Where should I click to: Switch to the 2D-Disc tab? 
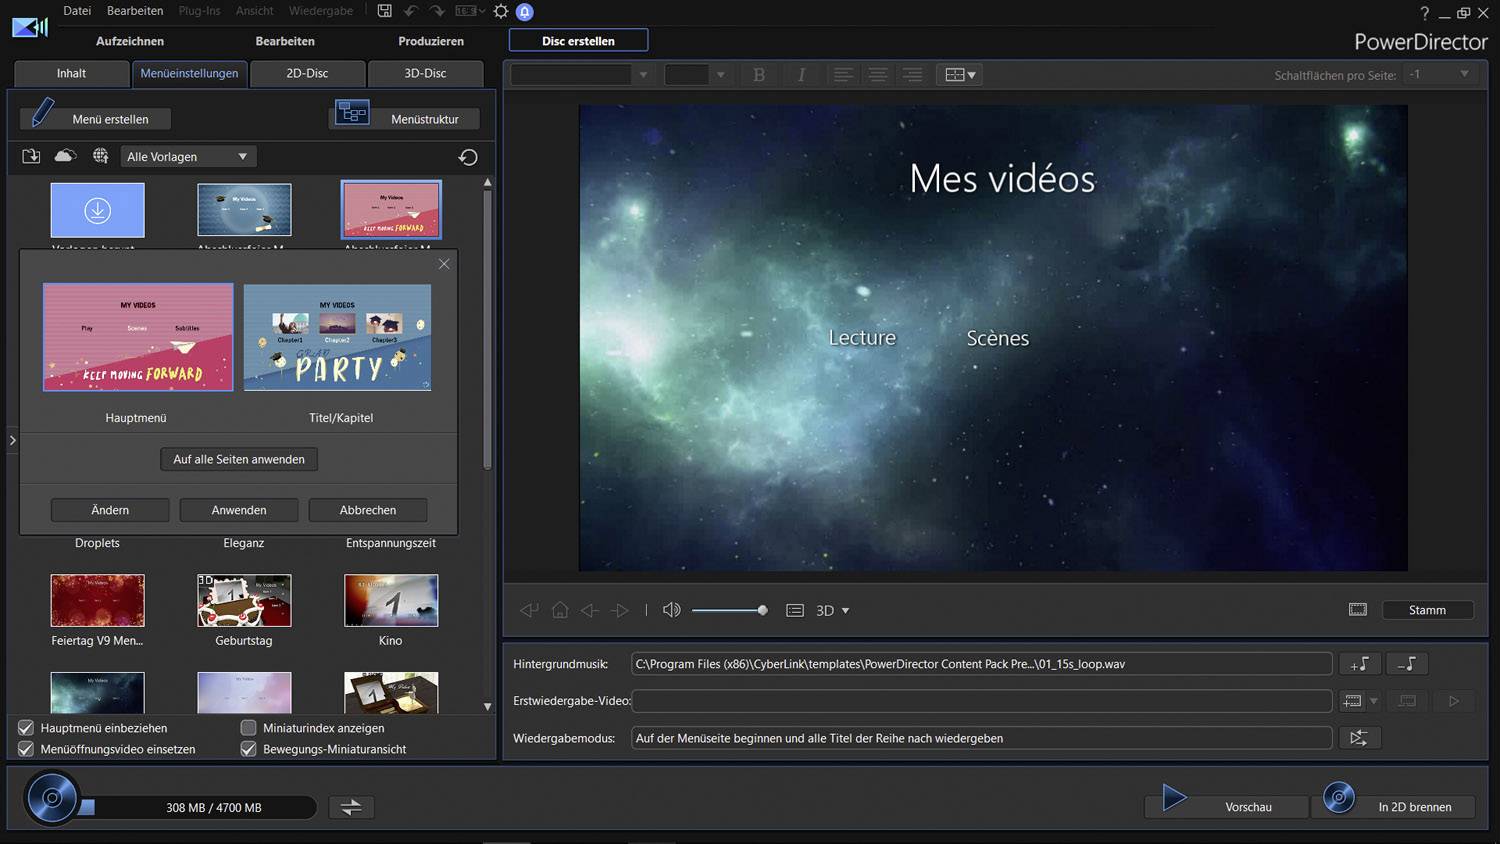click(308, 73)
